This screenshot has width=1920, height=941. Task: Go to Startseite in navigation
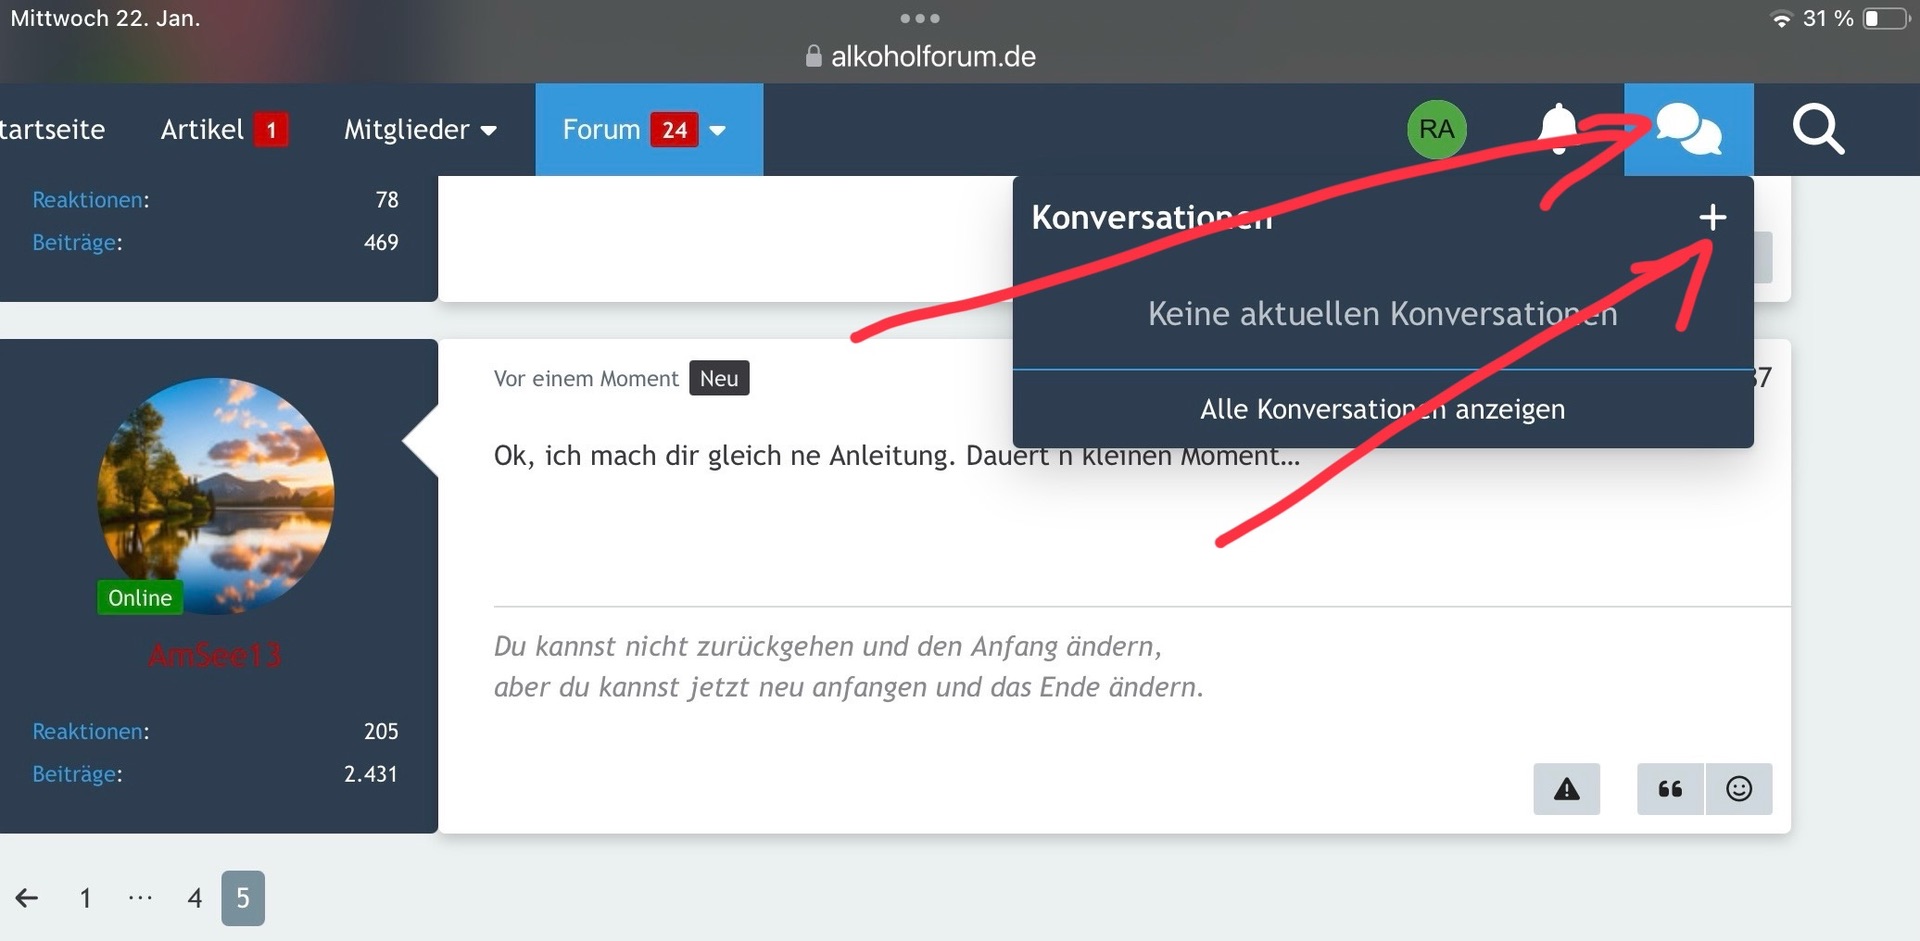tap(52, 130)
